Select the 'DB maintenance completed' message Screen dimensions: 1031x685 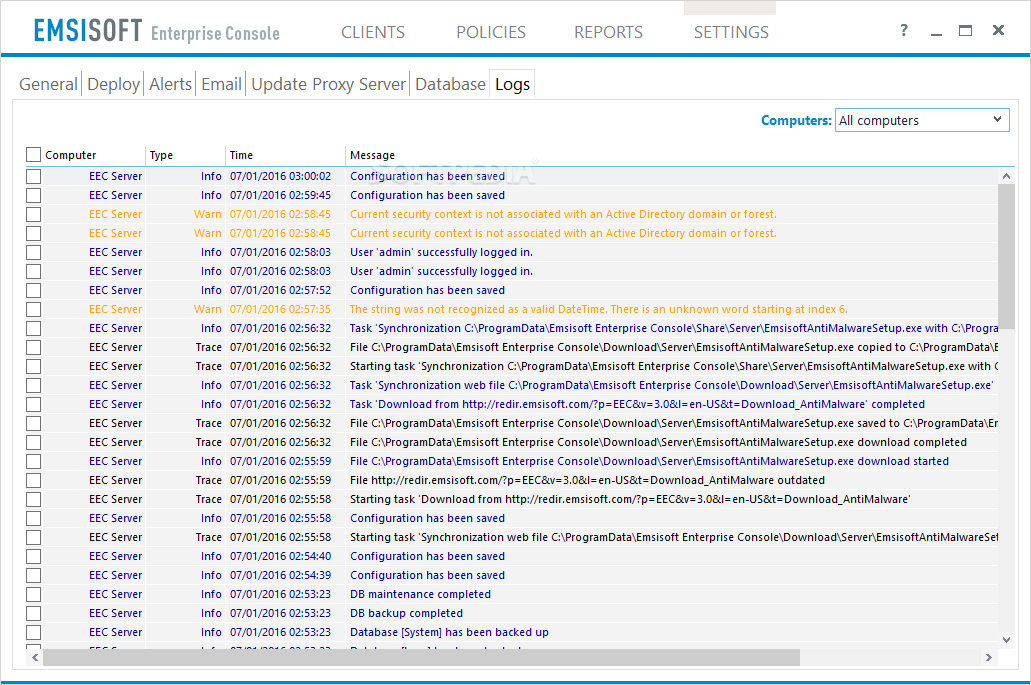coord(420,594)
